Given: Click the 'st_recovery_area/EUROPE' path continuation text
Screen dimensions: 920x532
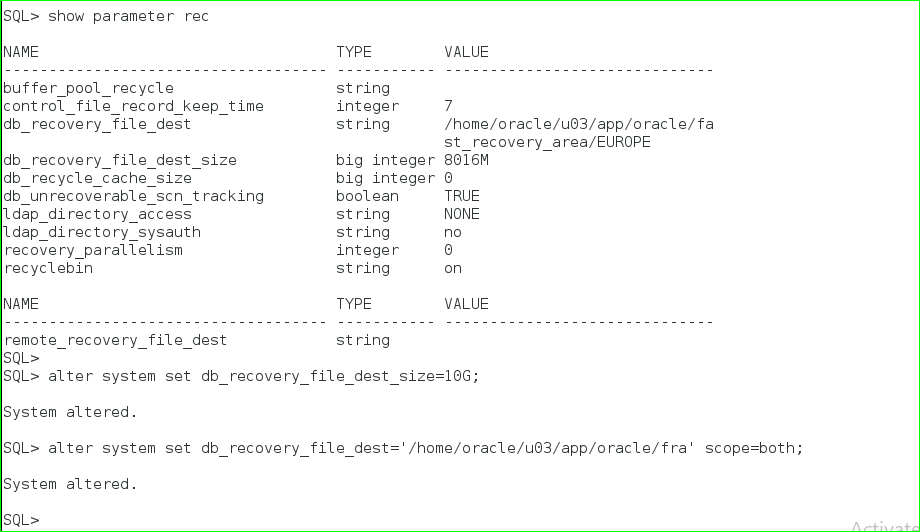Looking at the screenshot, I should pos(547,142).
